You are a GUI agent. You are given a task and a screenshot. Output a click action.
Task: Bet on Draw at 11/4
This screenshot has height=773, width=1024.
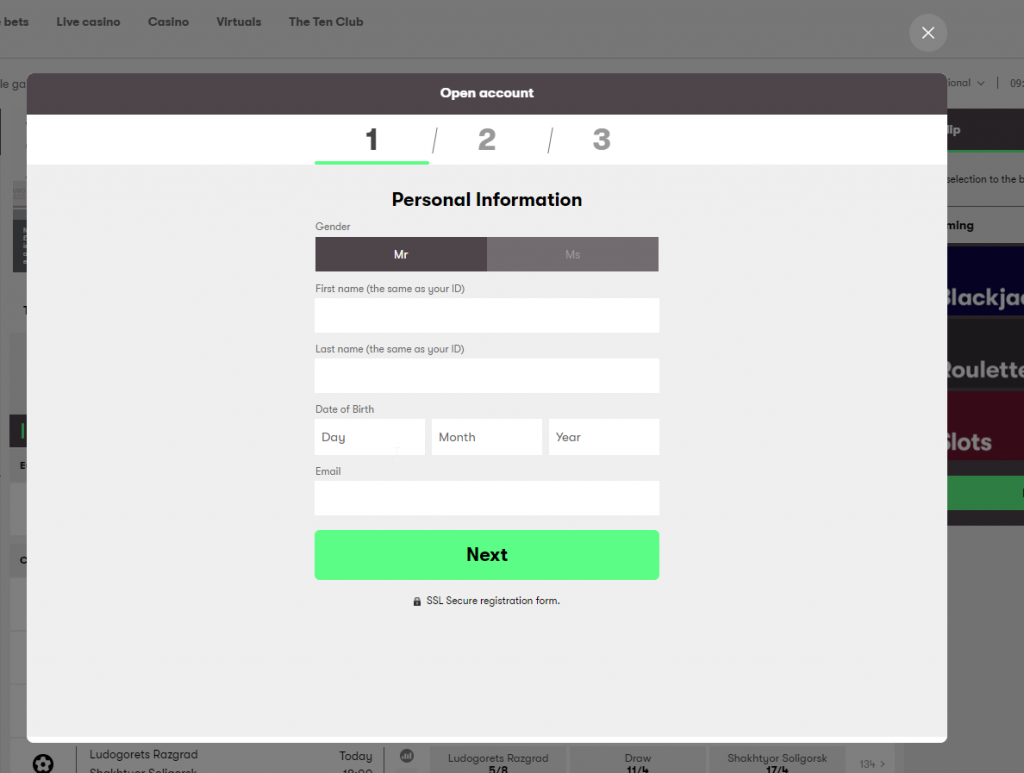pyautogui.click(x=637, y=763)
